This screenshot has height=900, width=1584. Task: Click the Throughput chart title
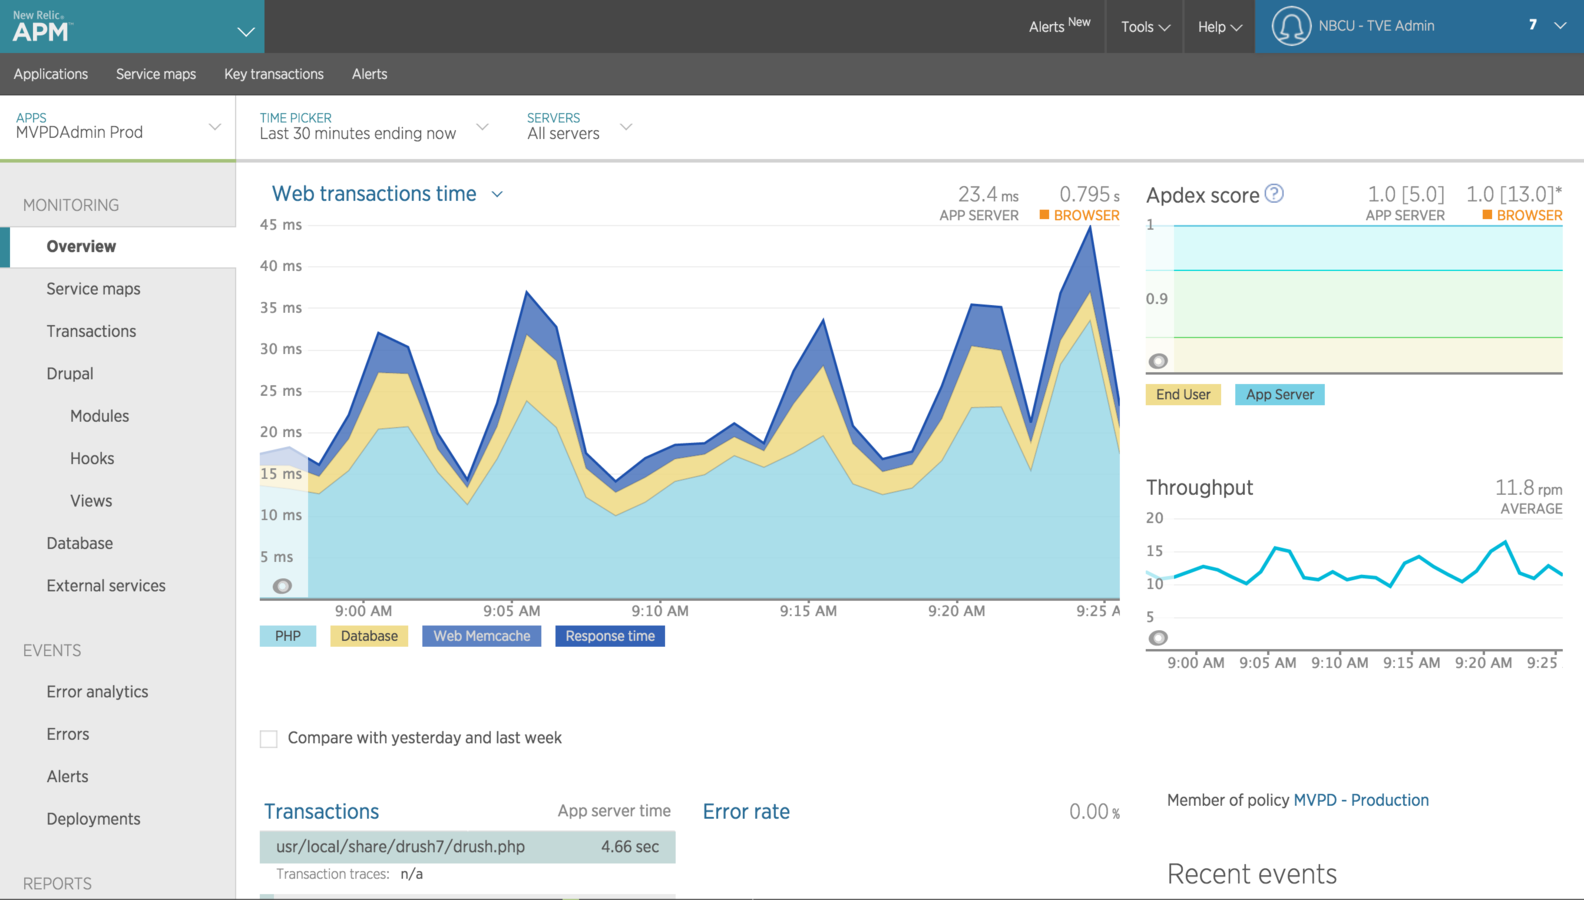1199,488
